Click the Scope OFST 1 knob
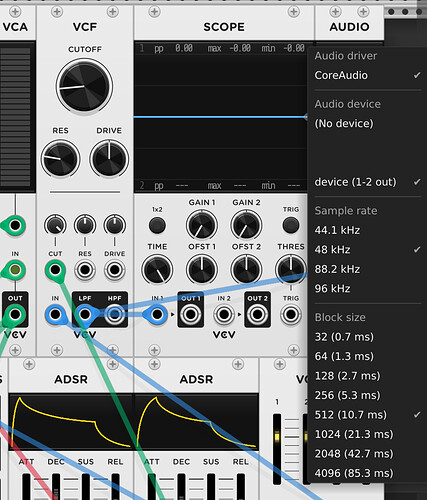 point(202,270)
